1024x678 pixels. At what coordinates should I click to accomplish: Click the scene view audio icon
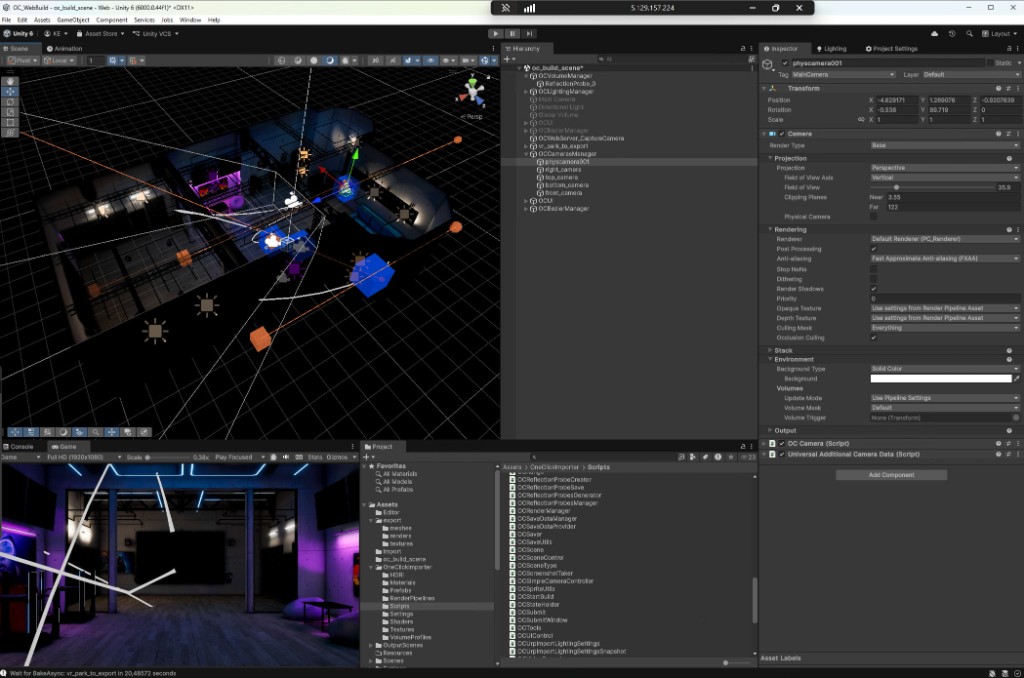[x=330, y=62]
